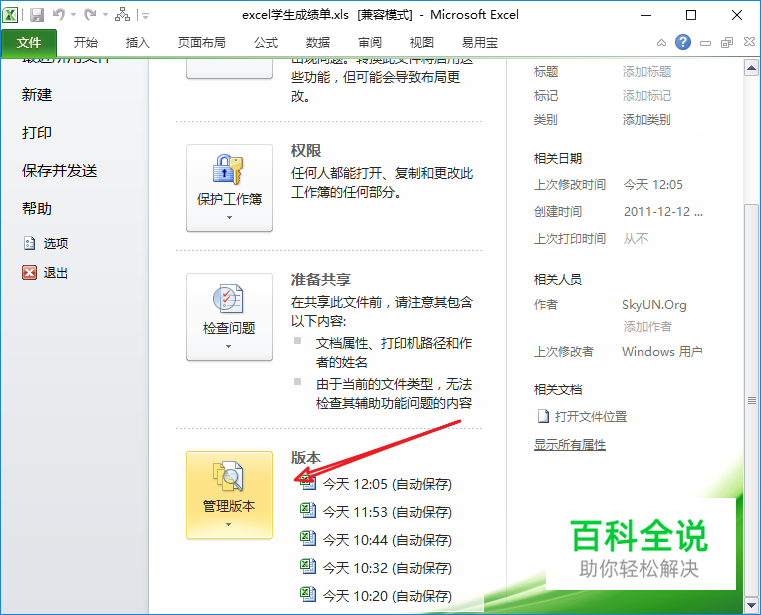The image size is (761, 615).
Task: Click the magnifier documents icon of 管理版本
Action: point(228,476)
